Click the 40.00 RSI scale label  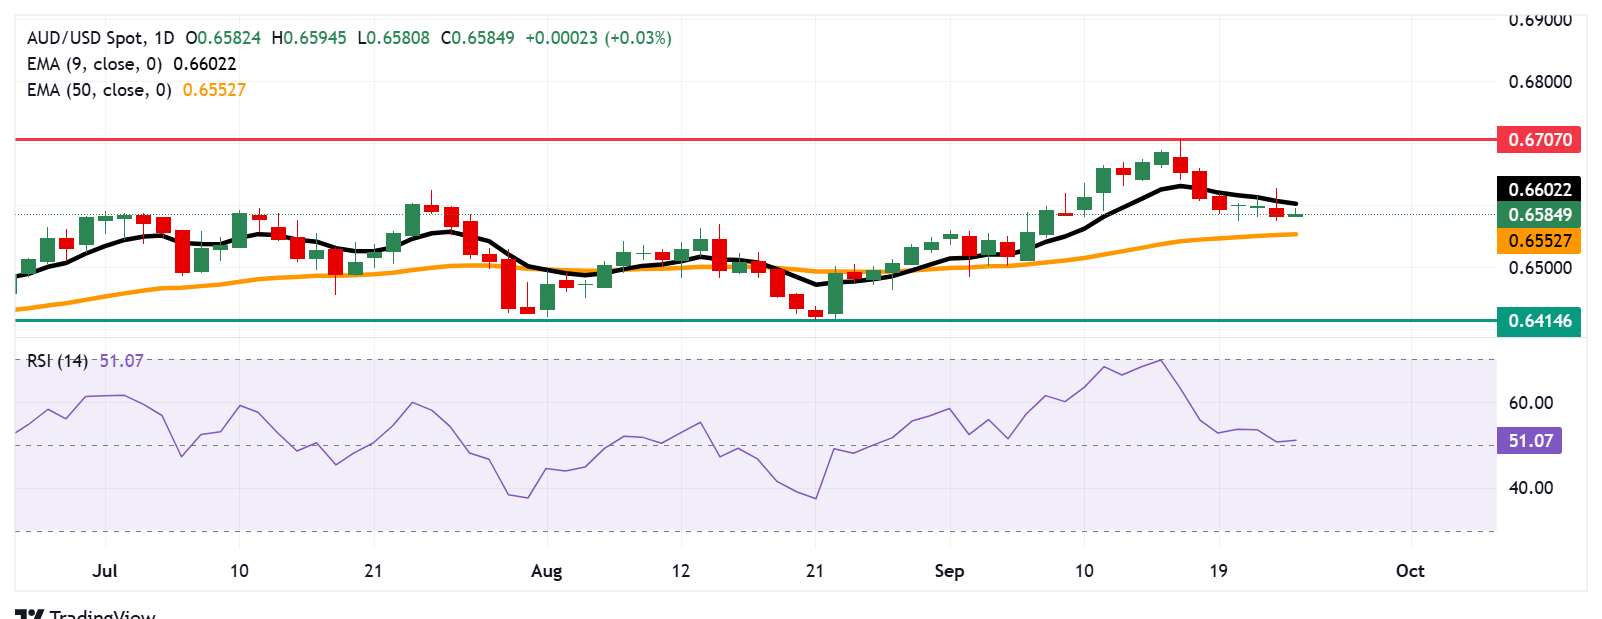coord(1531,488)
